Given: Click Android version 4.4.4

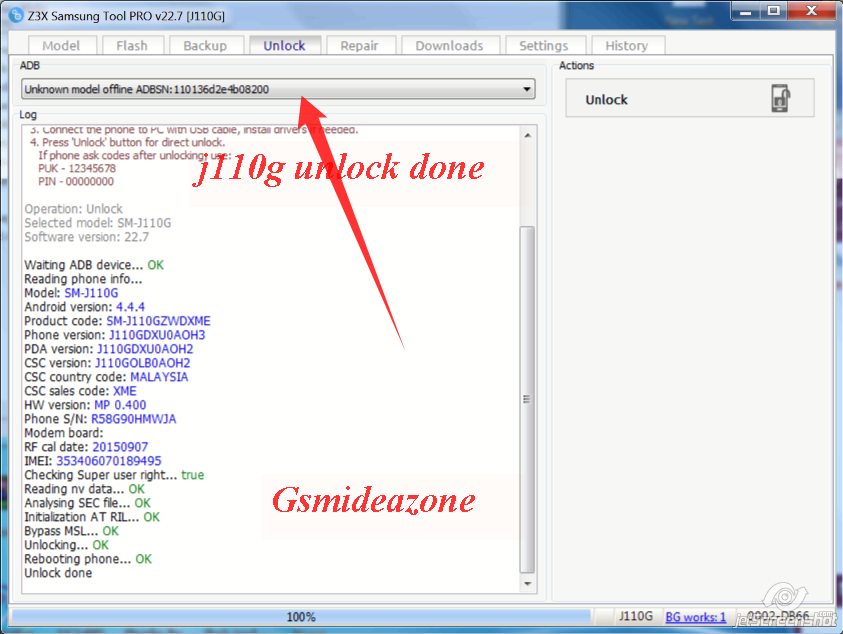Looking at the screenshot, I should tap(131, 307).
